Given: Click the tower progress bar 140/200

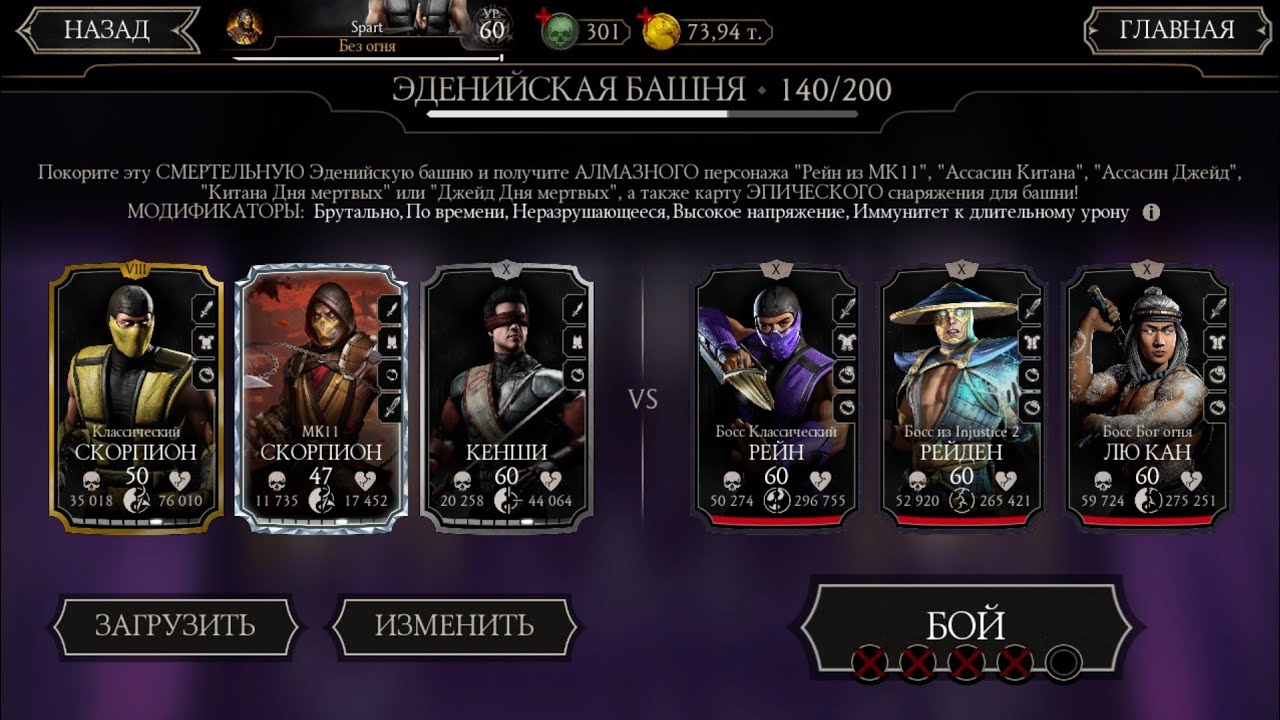Looking at the screenshot, I should tap(642, 114).
